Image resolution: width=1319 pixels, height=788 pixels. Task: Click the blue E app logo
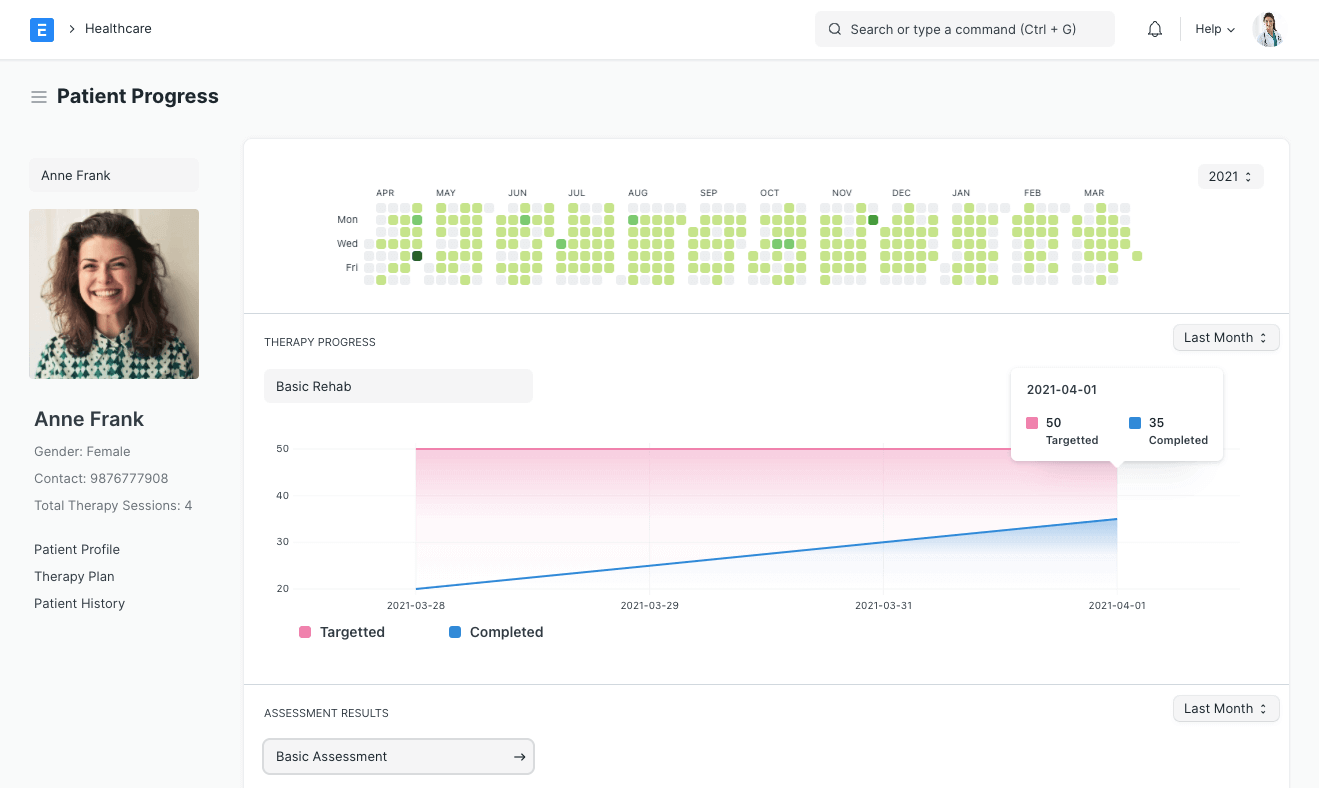pos(42,29)
